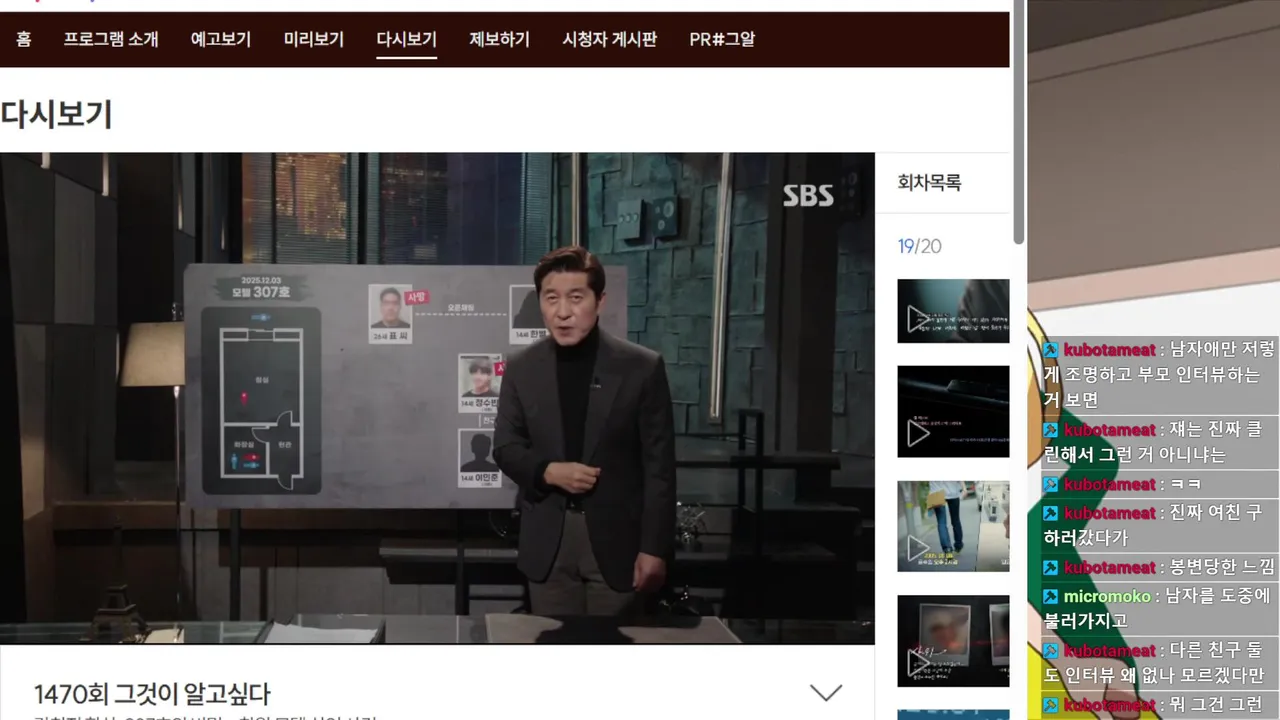1280x720 pixels.
Task: Click the page vertical scrollbar
Action: (1019, 122)
